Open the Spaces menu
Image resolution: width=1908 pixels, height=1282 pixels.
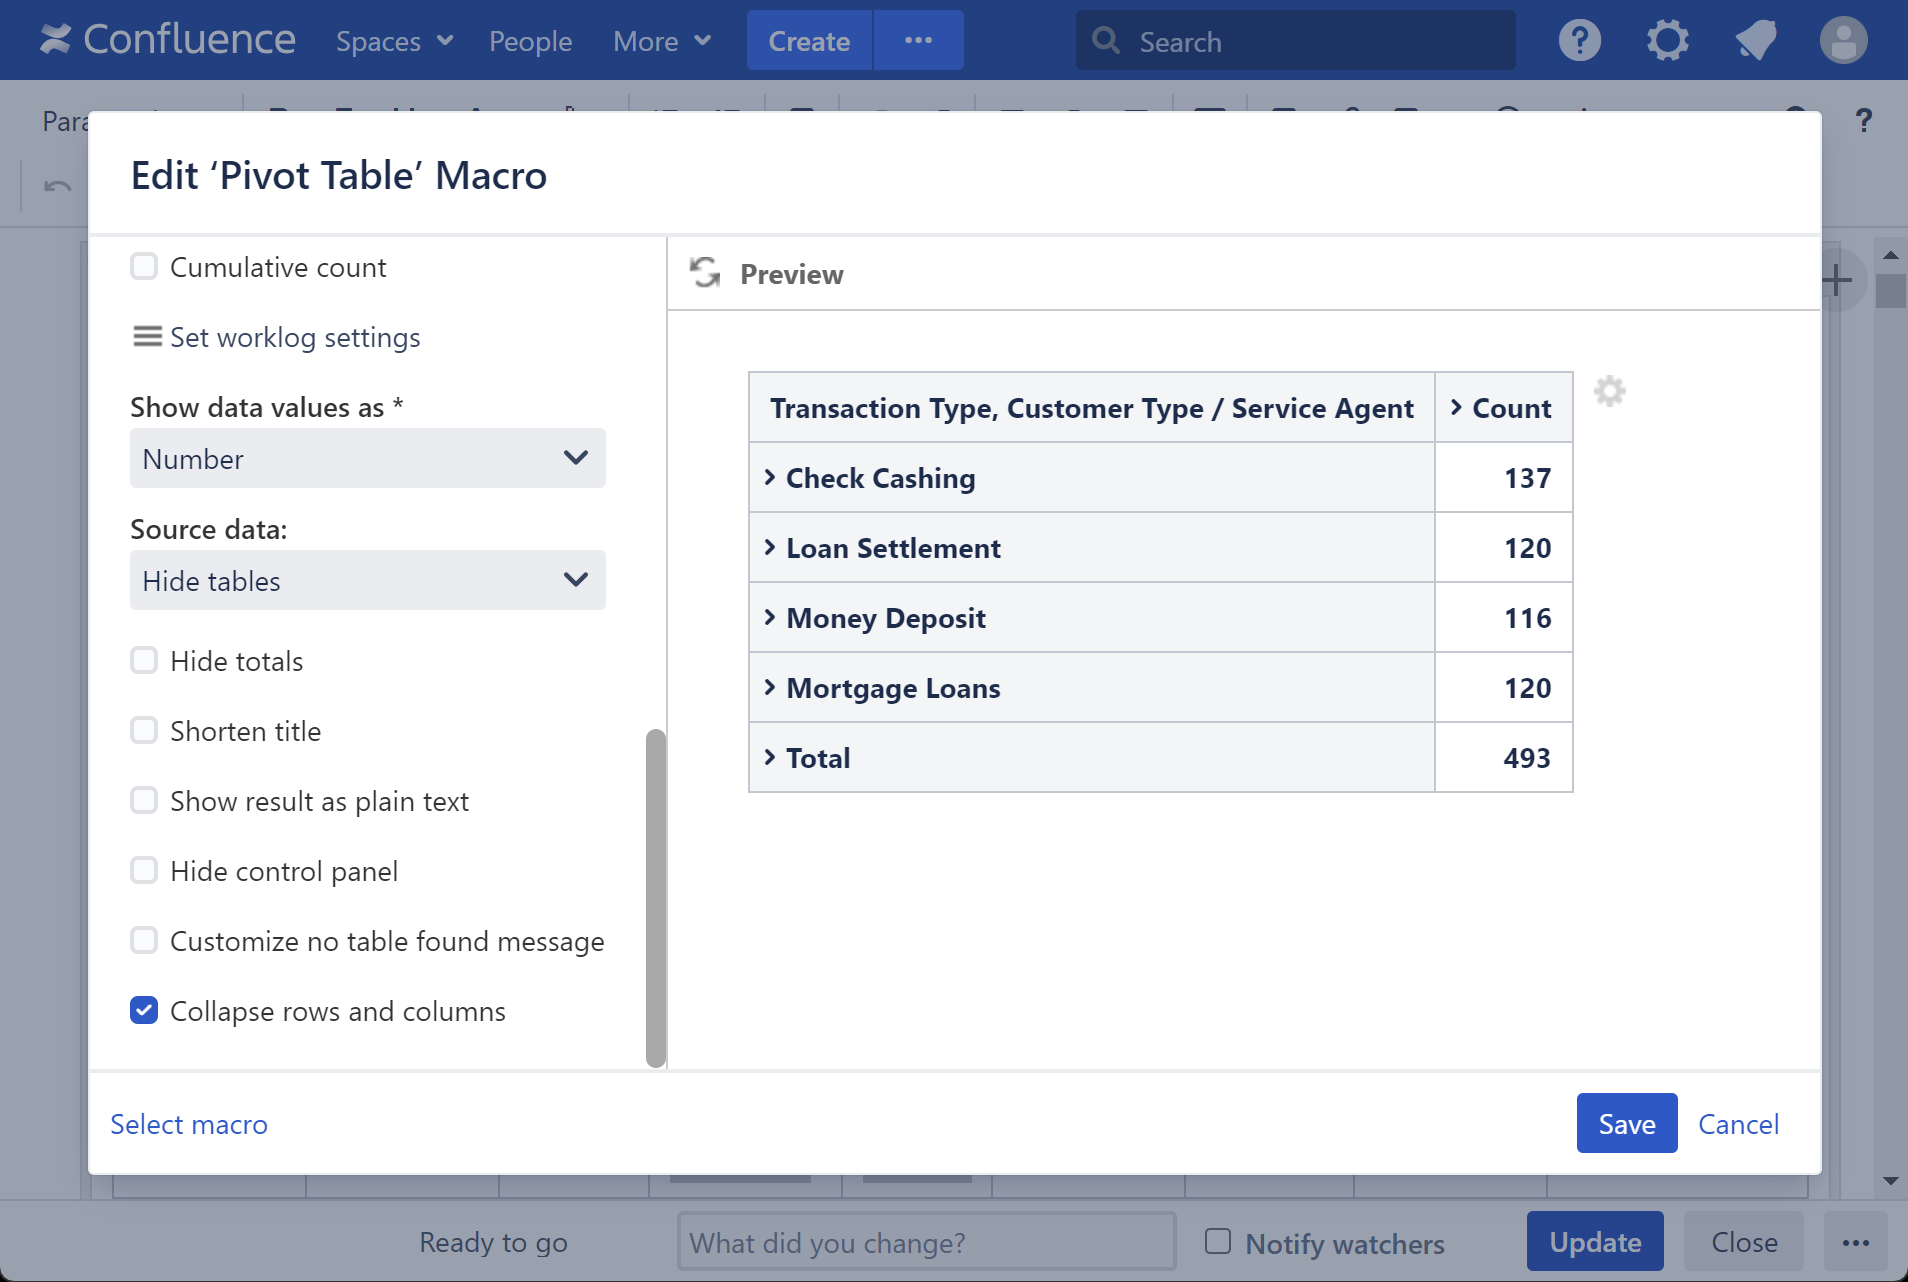[394, 41]
